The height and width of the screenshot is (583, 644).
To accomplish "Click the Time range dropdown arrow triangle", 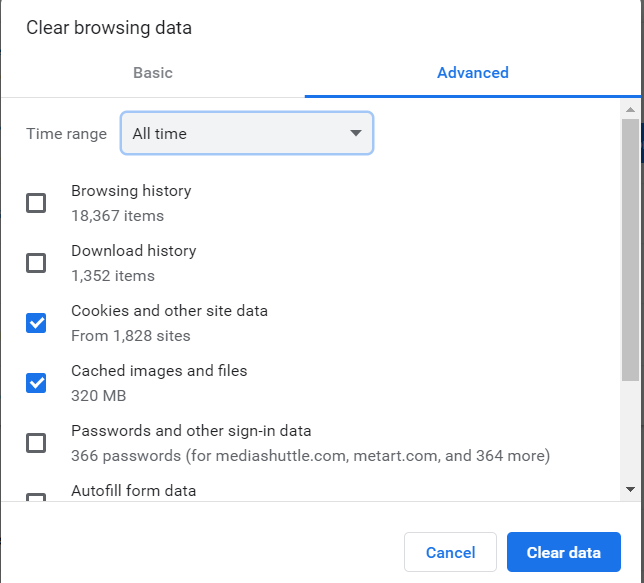I will click(x=356, y=133).
